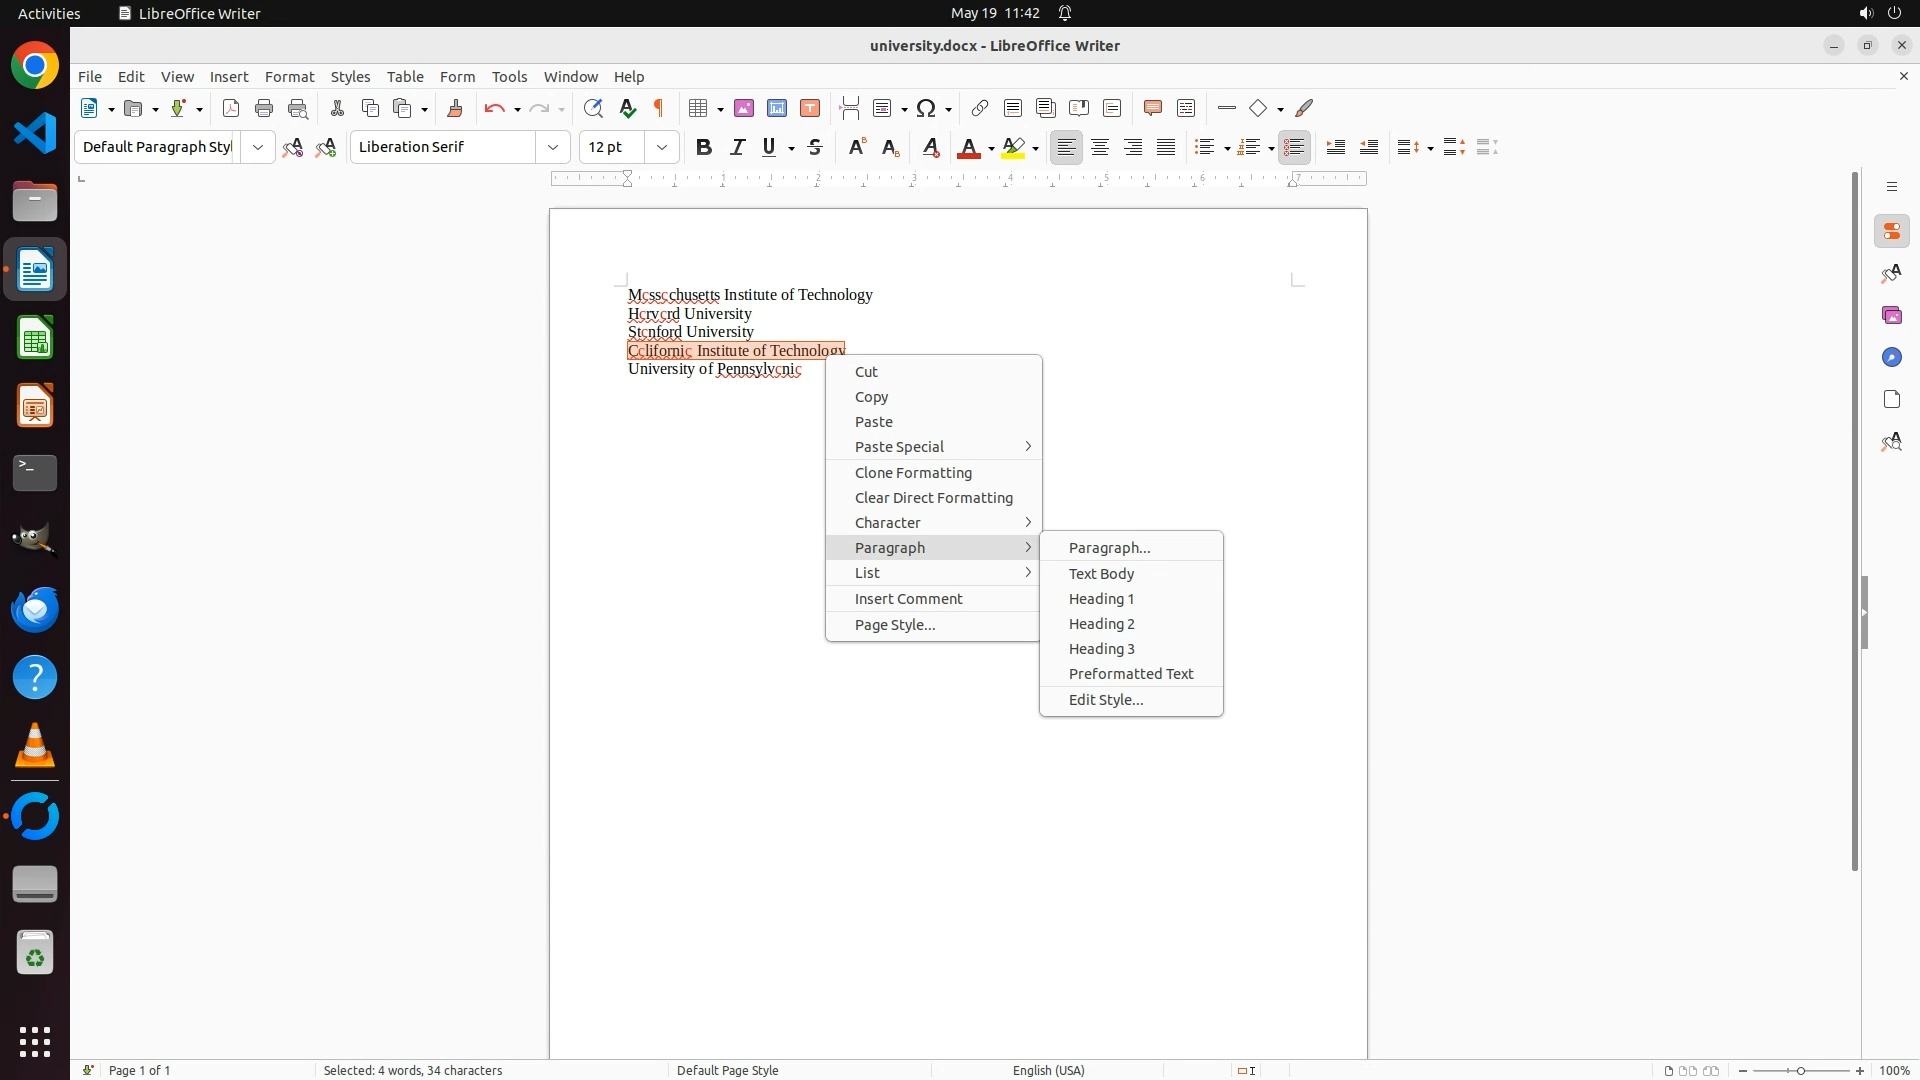
Task: Expand the font name dropdown
Action: point(553,147)
